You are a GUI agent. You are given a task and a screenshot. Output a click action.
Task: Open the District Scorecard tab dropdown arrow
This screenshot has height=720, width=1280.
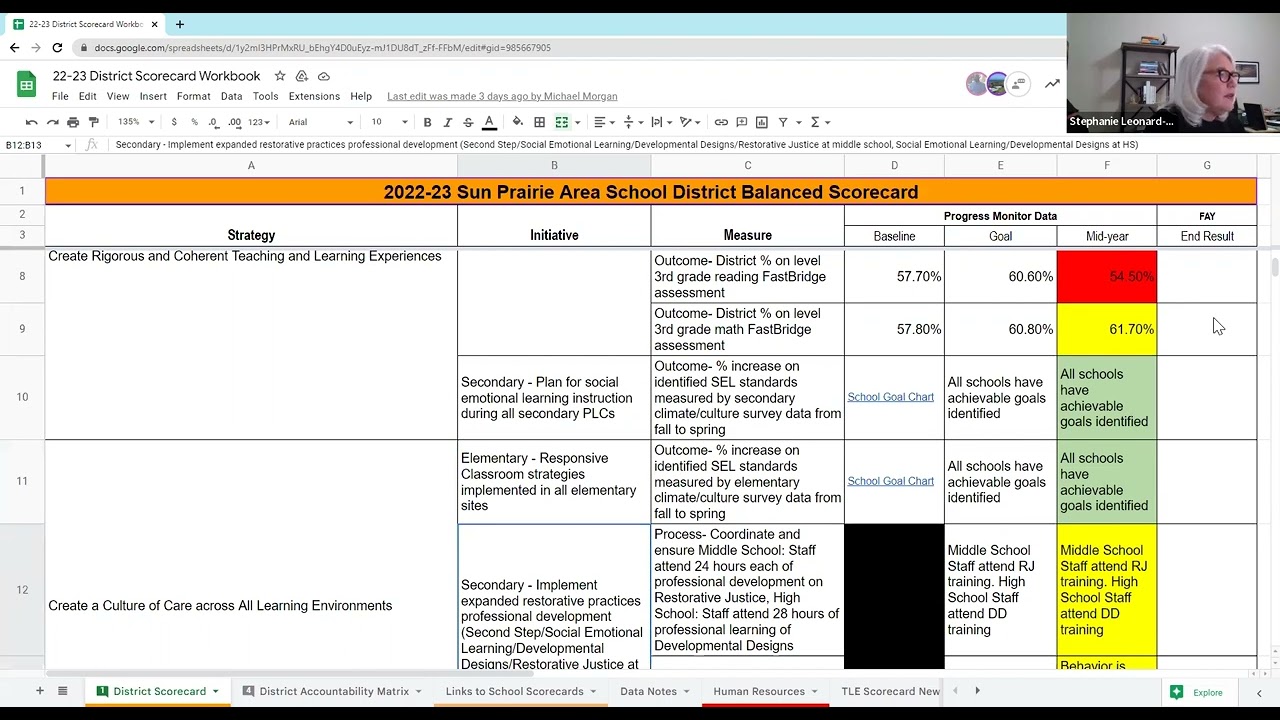click(215, 692)
